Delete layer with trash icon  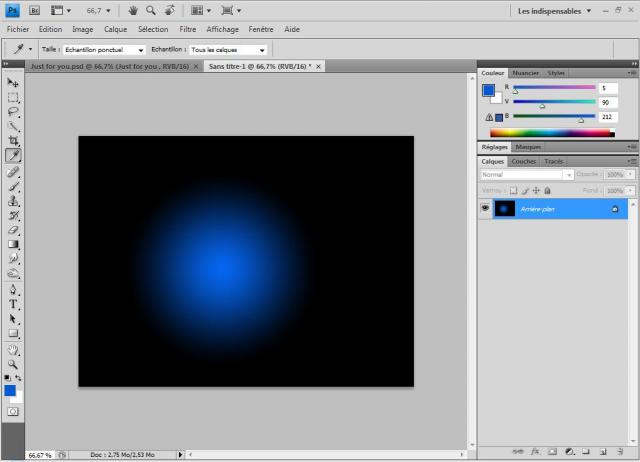point(620,451)
